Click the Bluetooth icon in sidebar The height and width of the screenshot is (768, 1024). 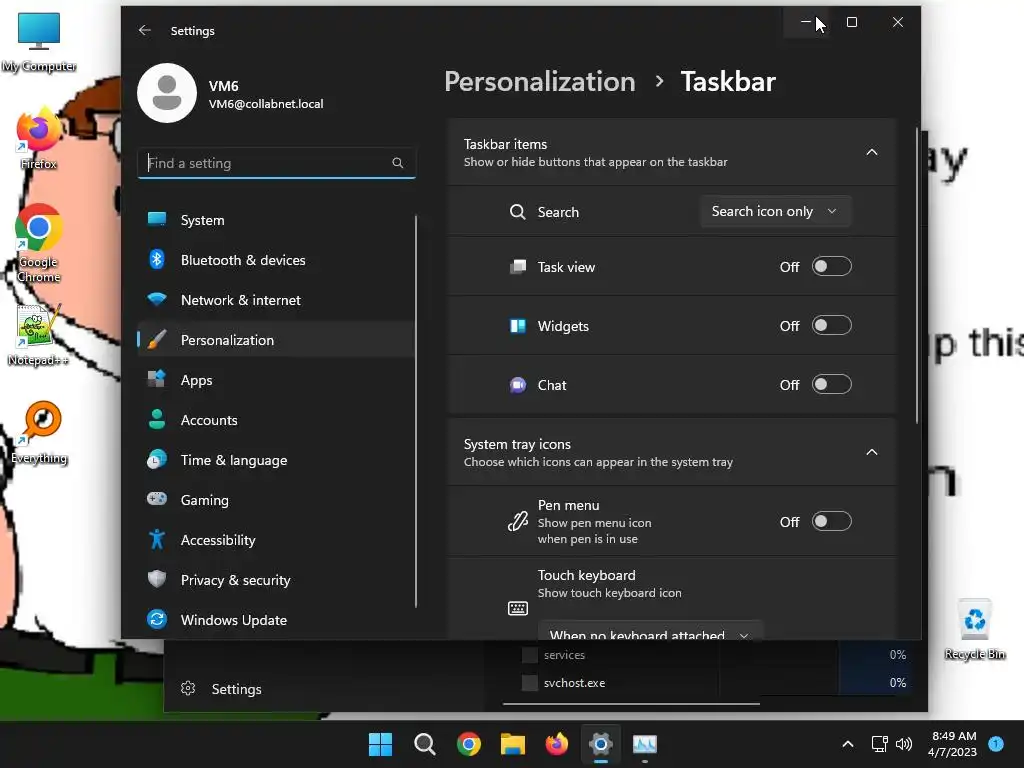157,259
